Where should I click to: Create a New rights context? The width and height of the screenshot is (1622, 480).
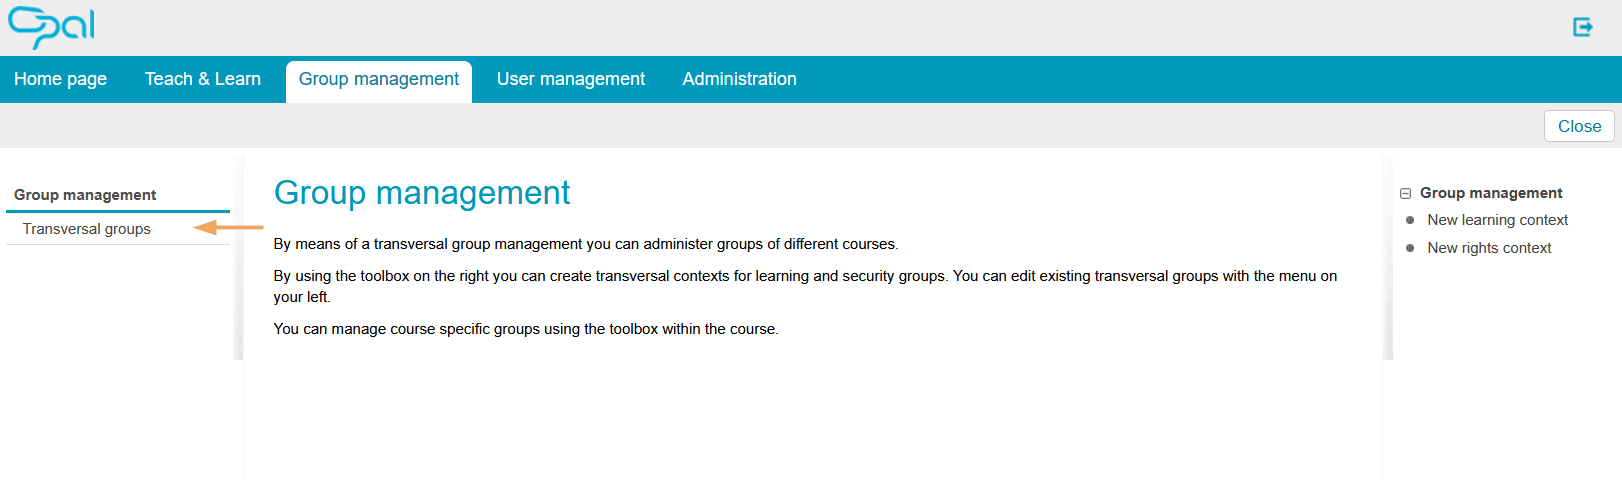(1489, 248)
